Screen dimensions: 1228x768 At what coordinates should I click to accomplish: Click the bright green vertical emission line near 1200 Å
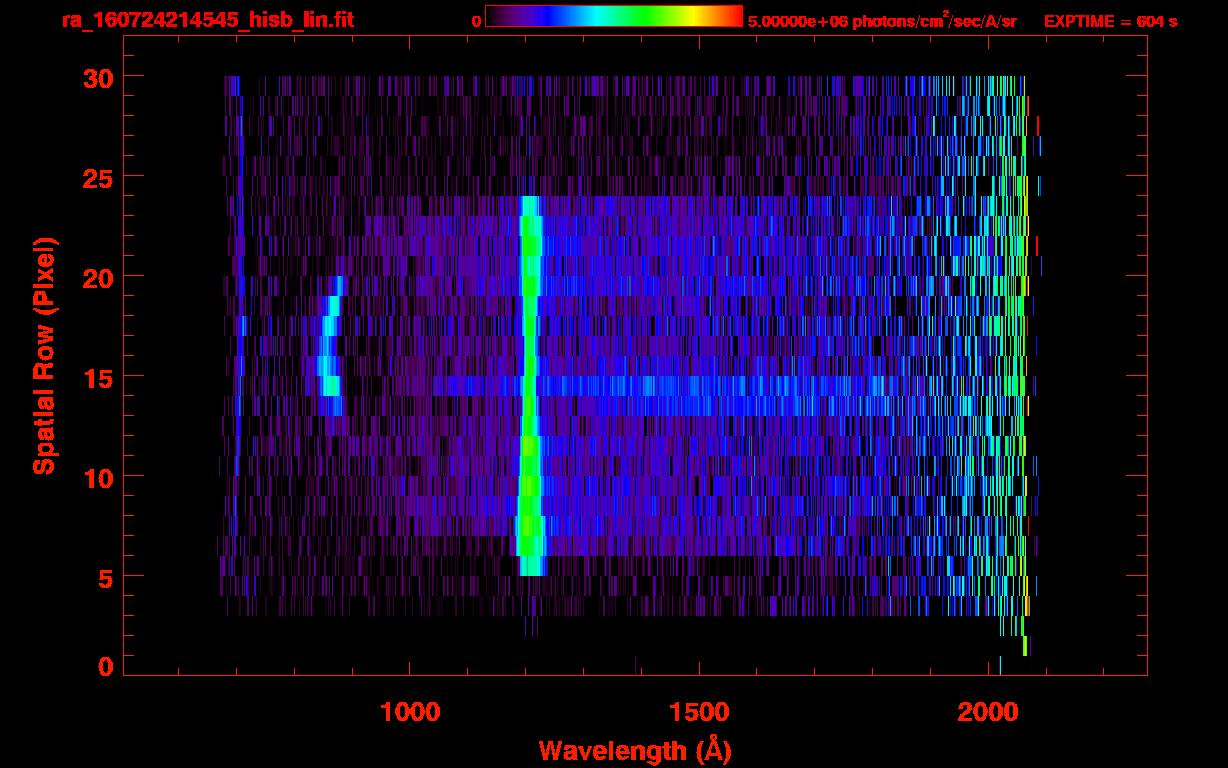[530, 390]
